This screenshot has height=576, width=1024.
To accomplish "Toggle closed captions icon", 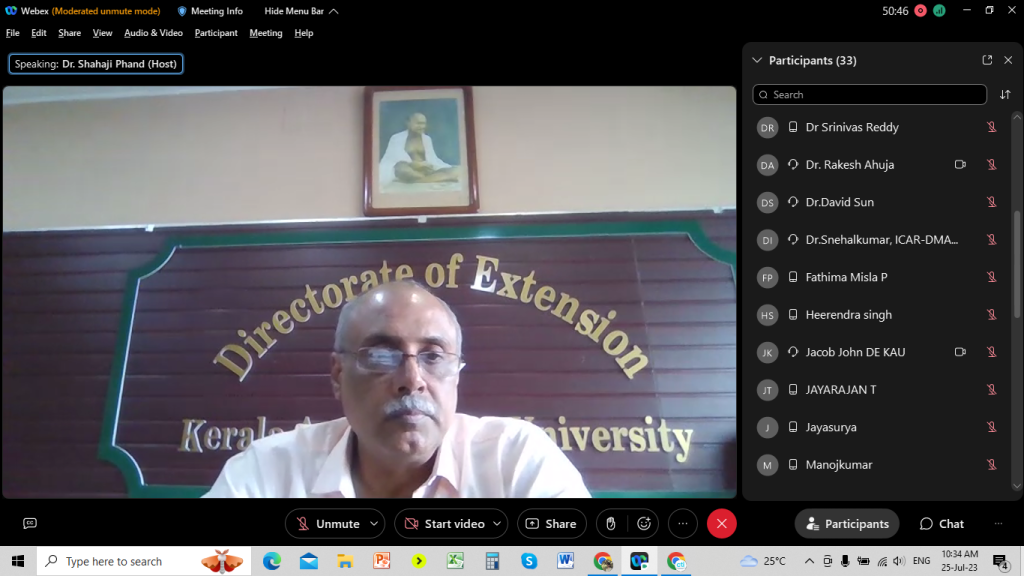I will click(30, 523).
